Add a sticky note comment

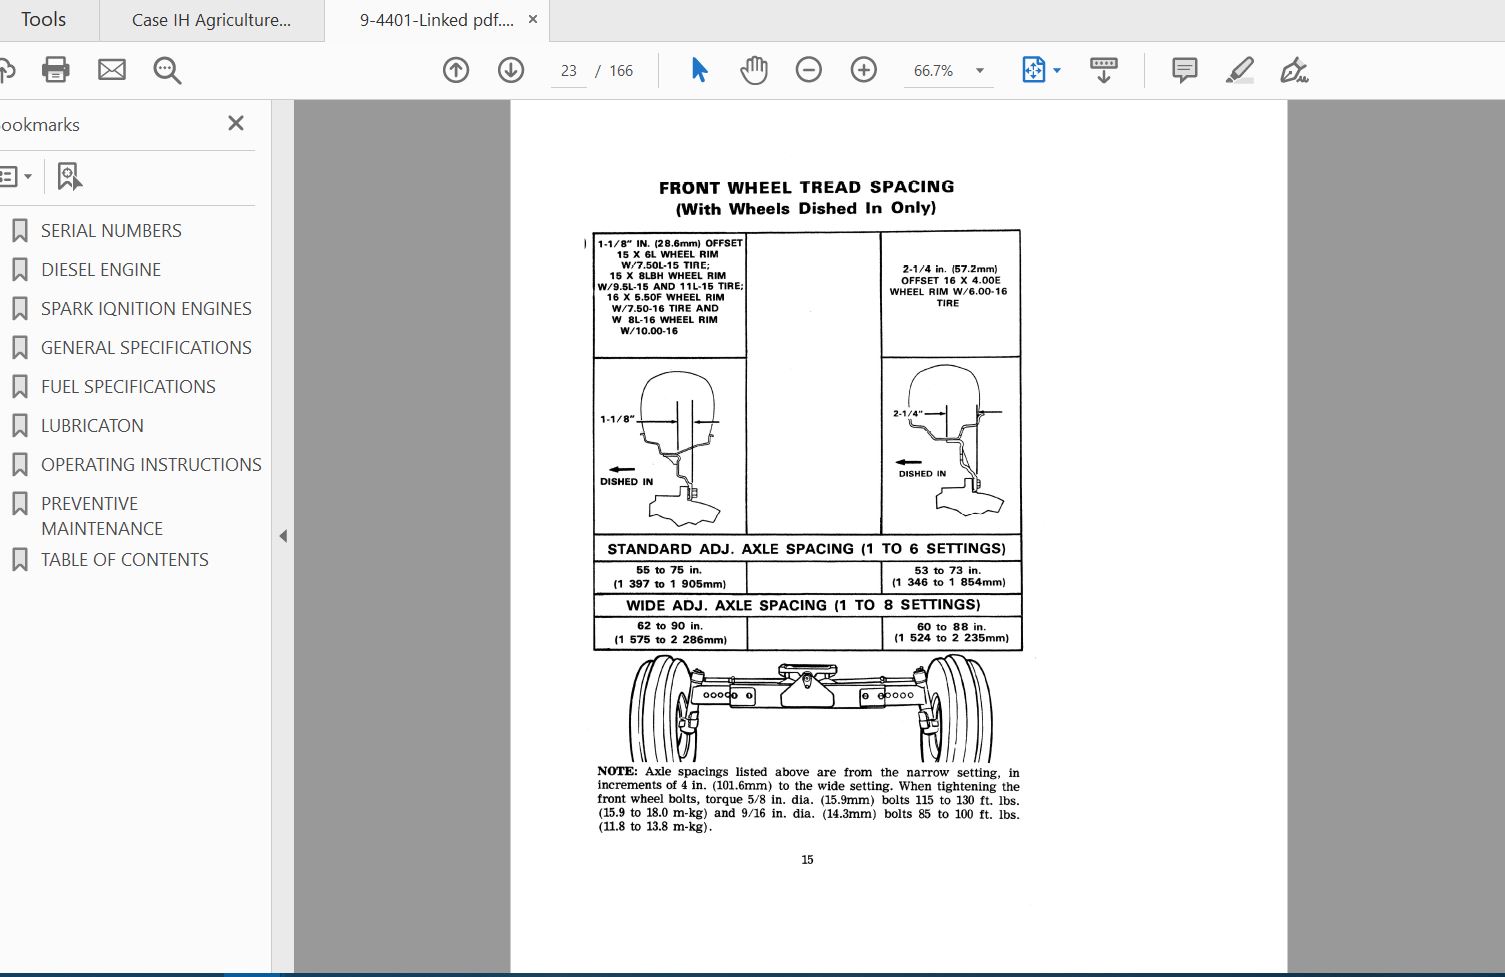point(1185,70)
